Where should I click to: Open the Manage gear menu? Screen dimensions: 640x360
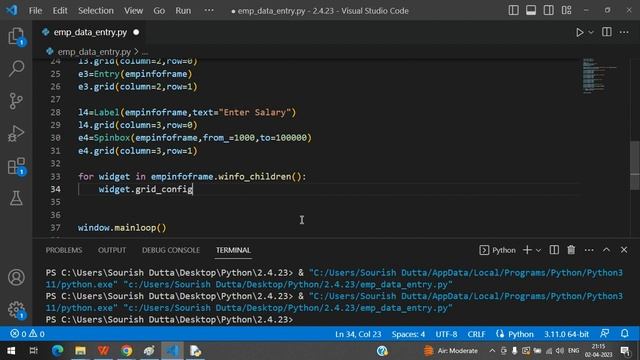[x=16, y=310]
